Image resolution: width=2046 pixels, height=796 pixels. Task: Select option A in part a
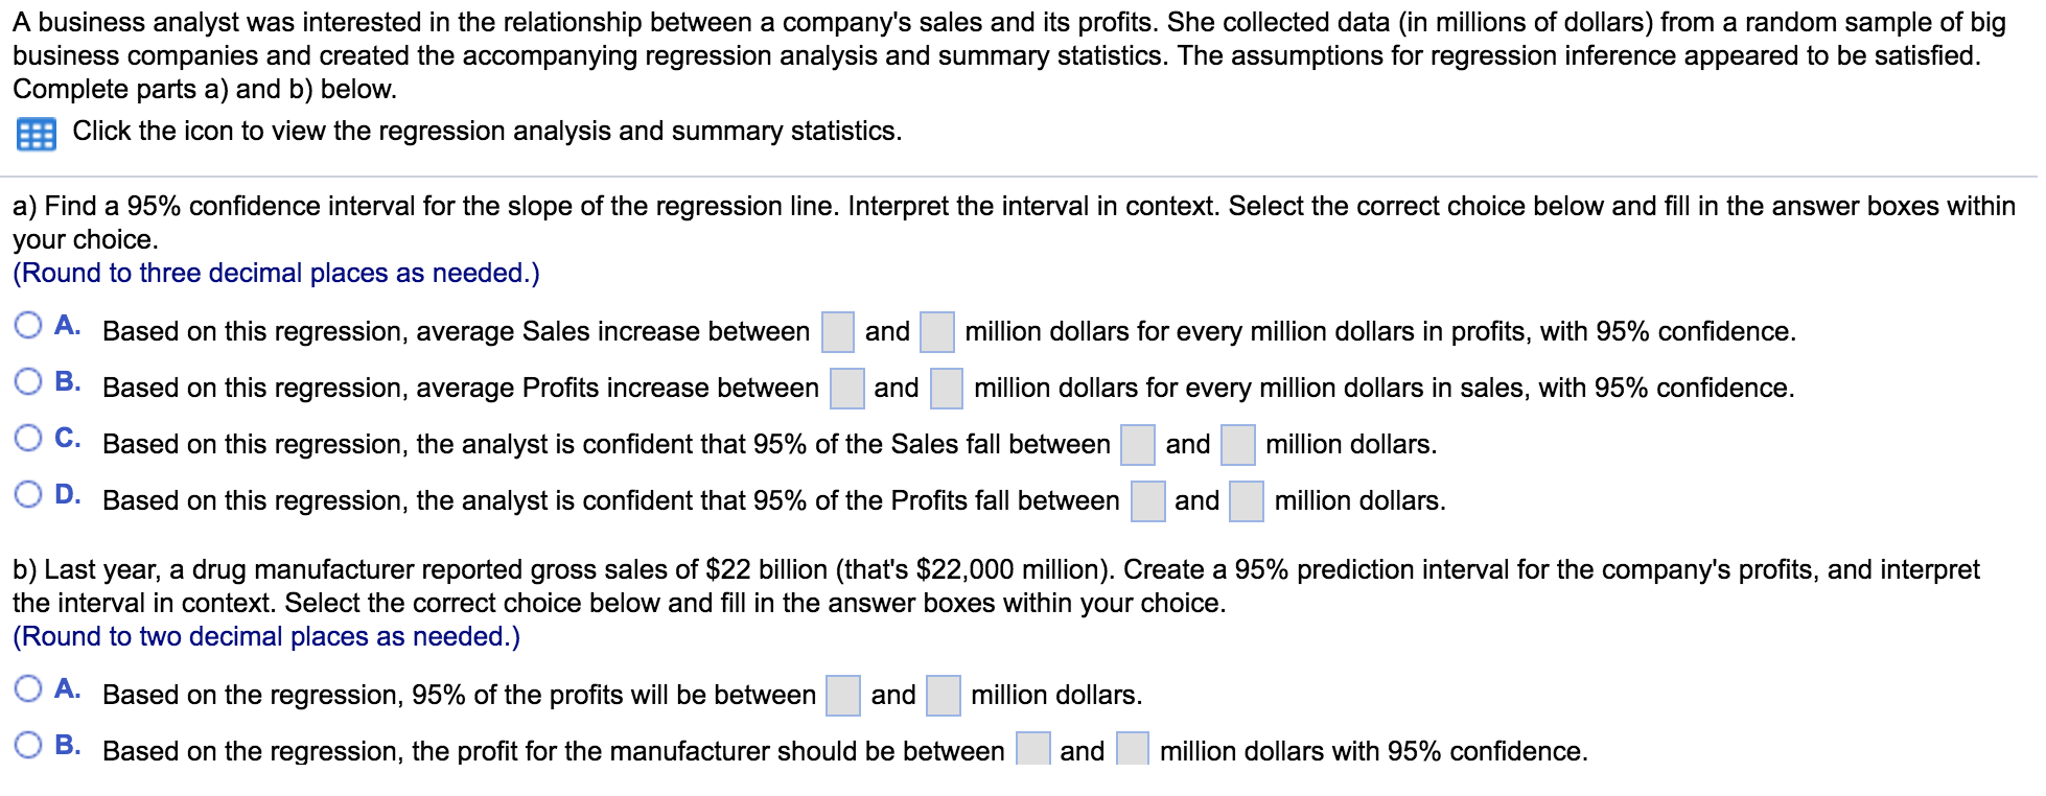pyautogui.click(x=28, y=325)
